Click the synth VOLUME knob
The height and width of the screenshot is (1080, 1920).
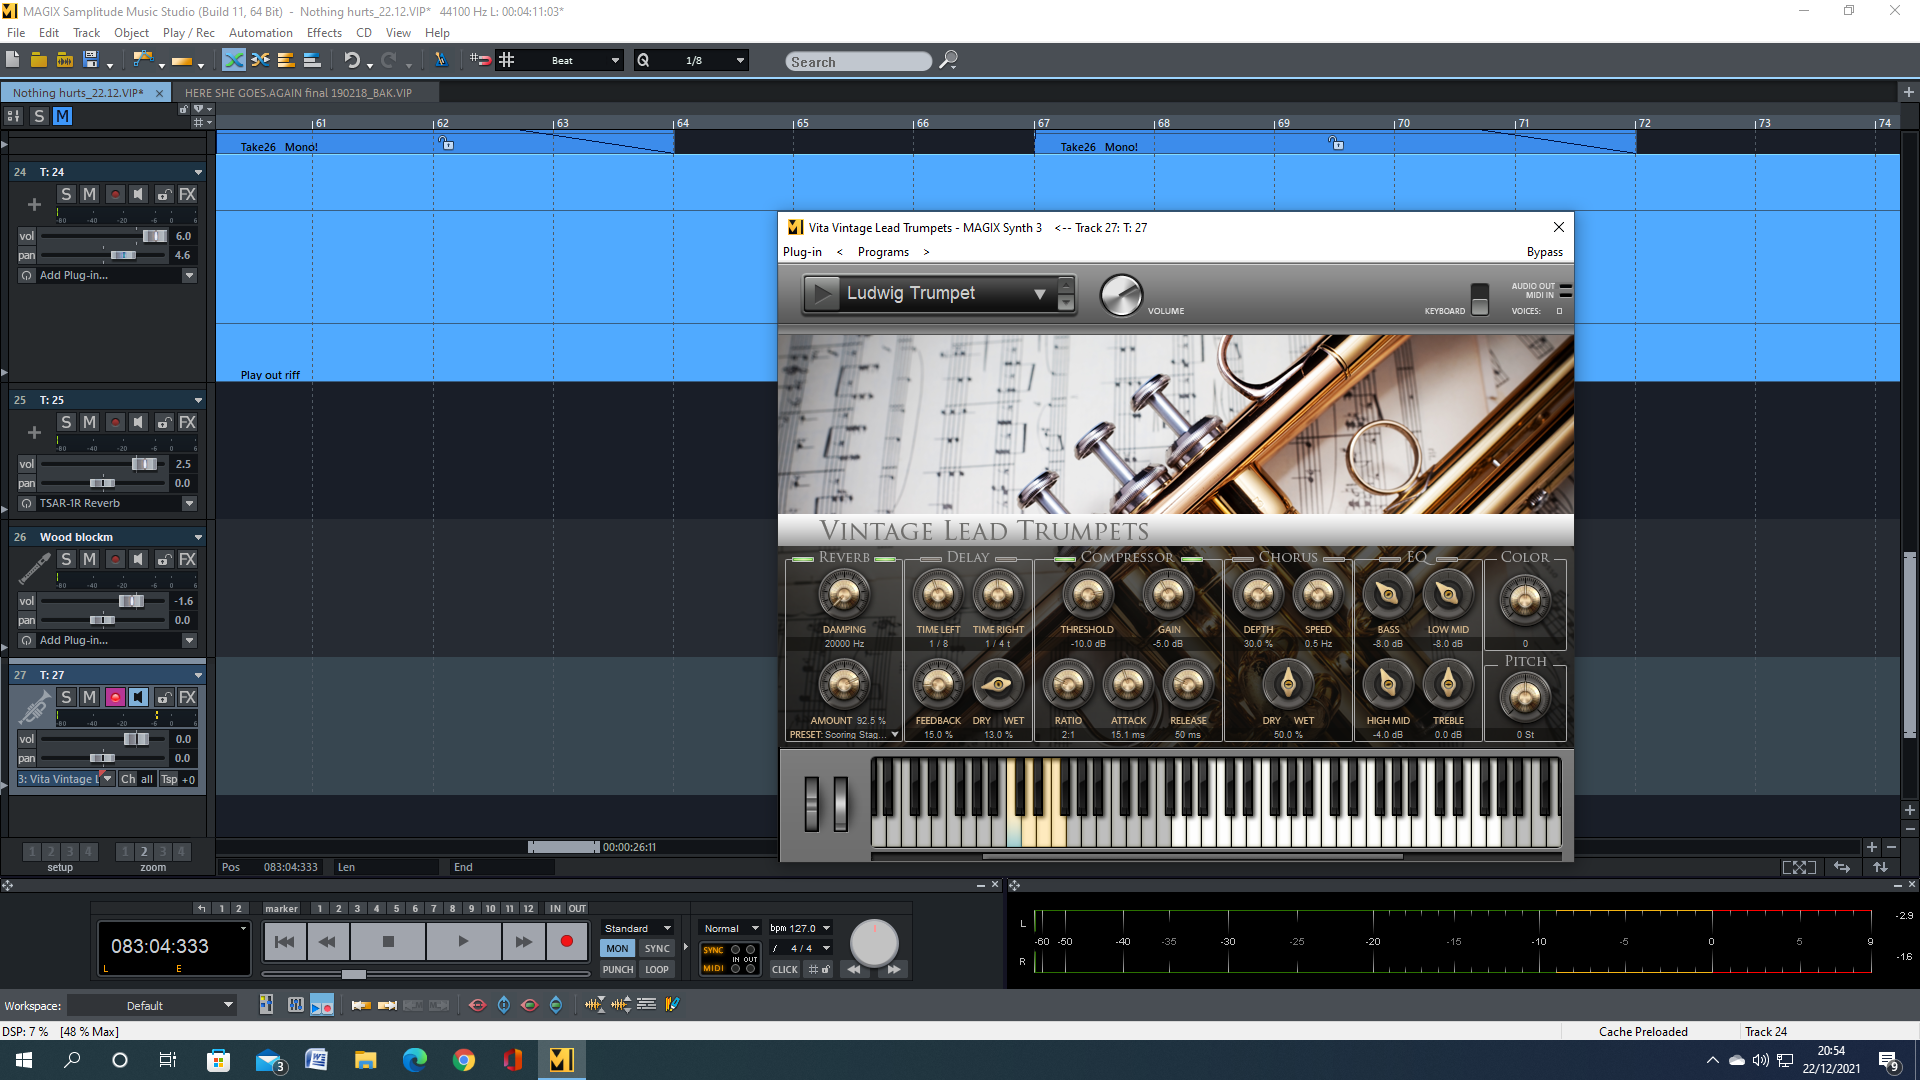[x=1121, y=295]
